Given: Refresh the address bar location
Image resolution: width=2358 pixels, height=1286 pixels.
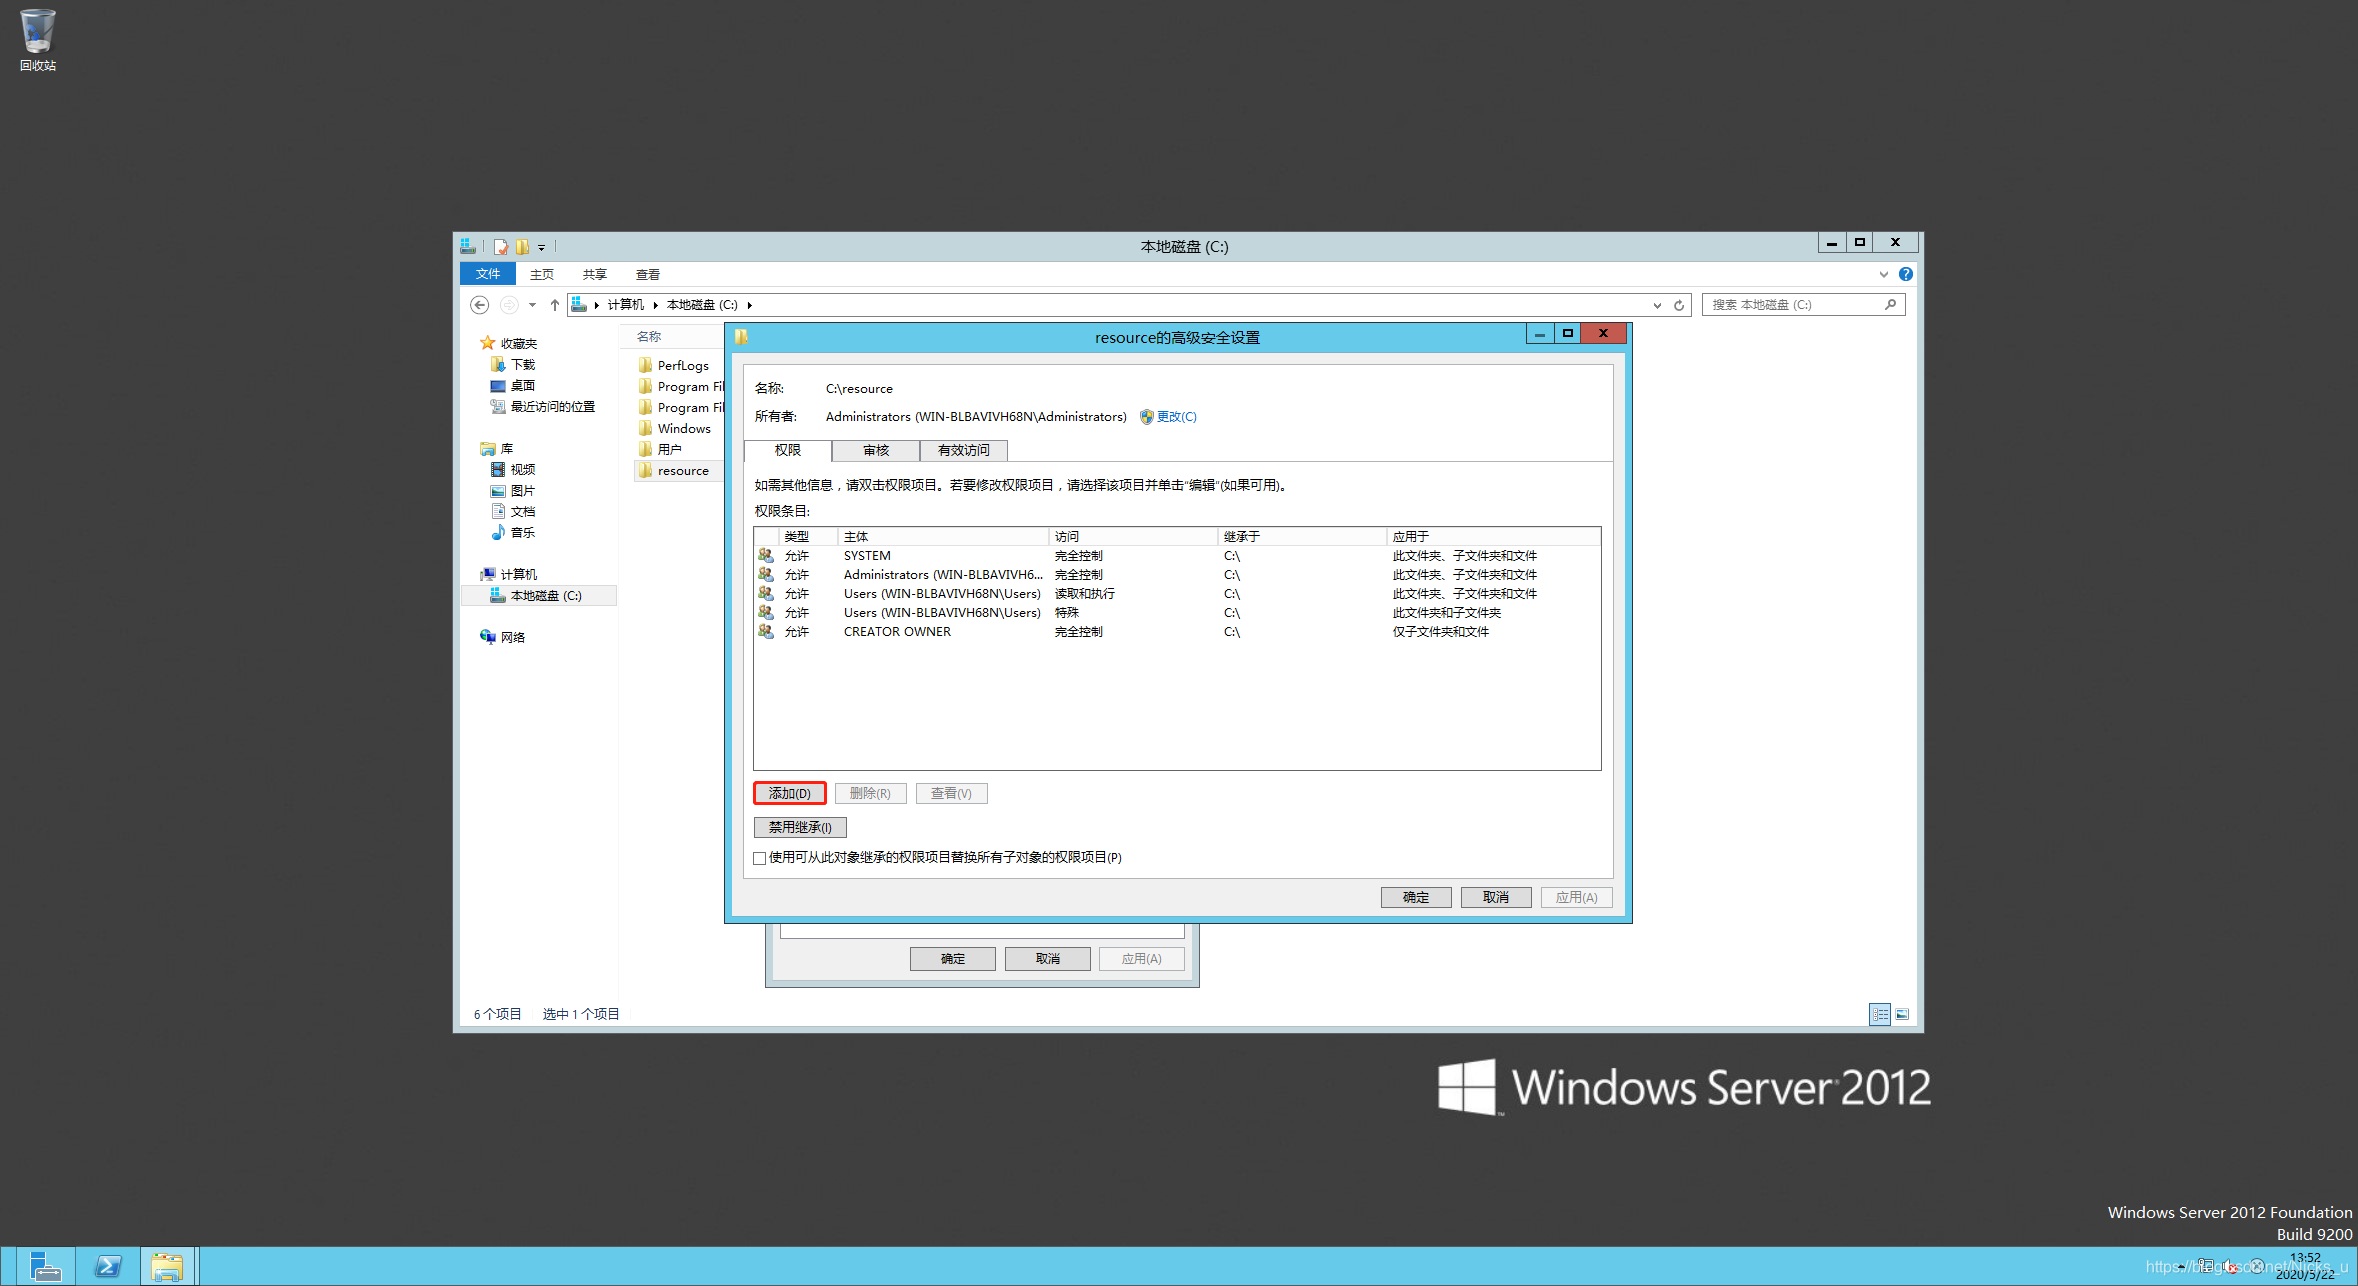Looking at the screenshot, I should [x=1679, y=305].
